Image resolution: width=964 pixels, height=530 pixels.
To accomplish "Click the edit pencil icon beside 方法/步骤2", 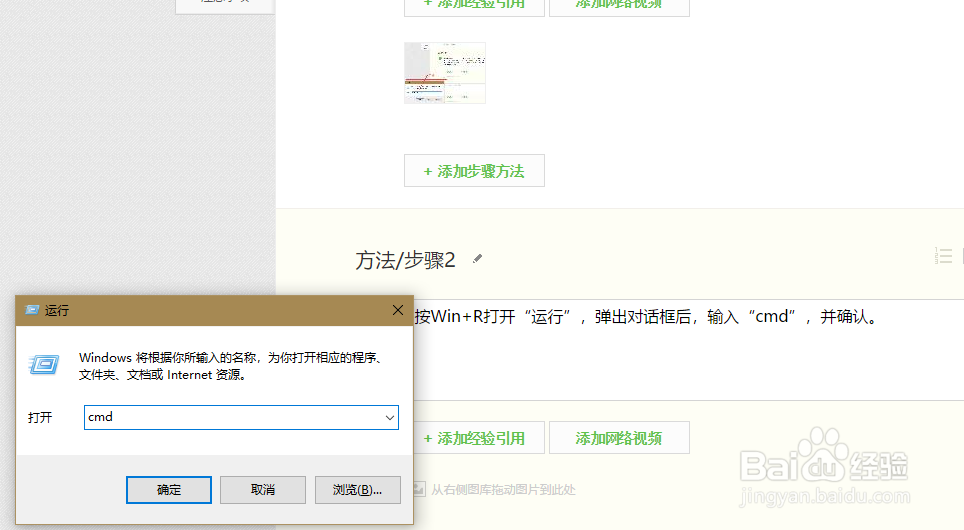I will (477, 259).
